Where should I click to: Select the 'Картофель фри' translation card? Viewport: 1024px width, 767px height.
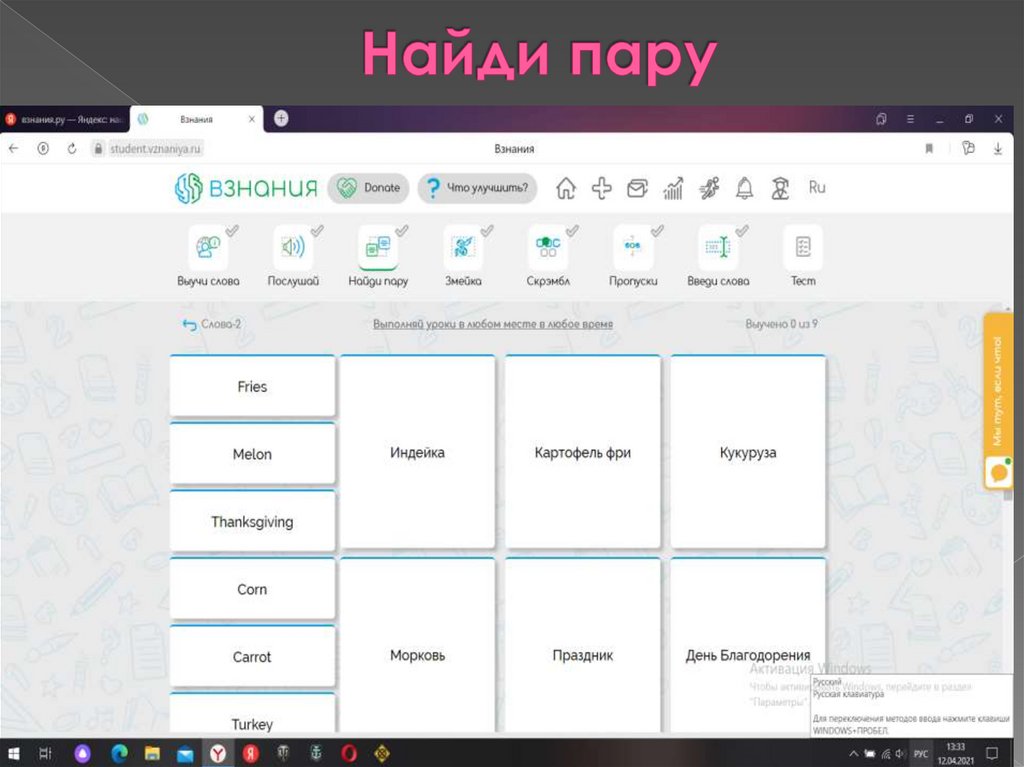pyautogui.click(x=582, y=453)
